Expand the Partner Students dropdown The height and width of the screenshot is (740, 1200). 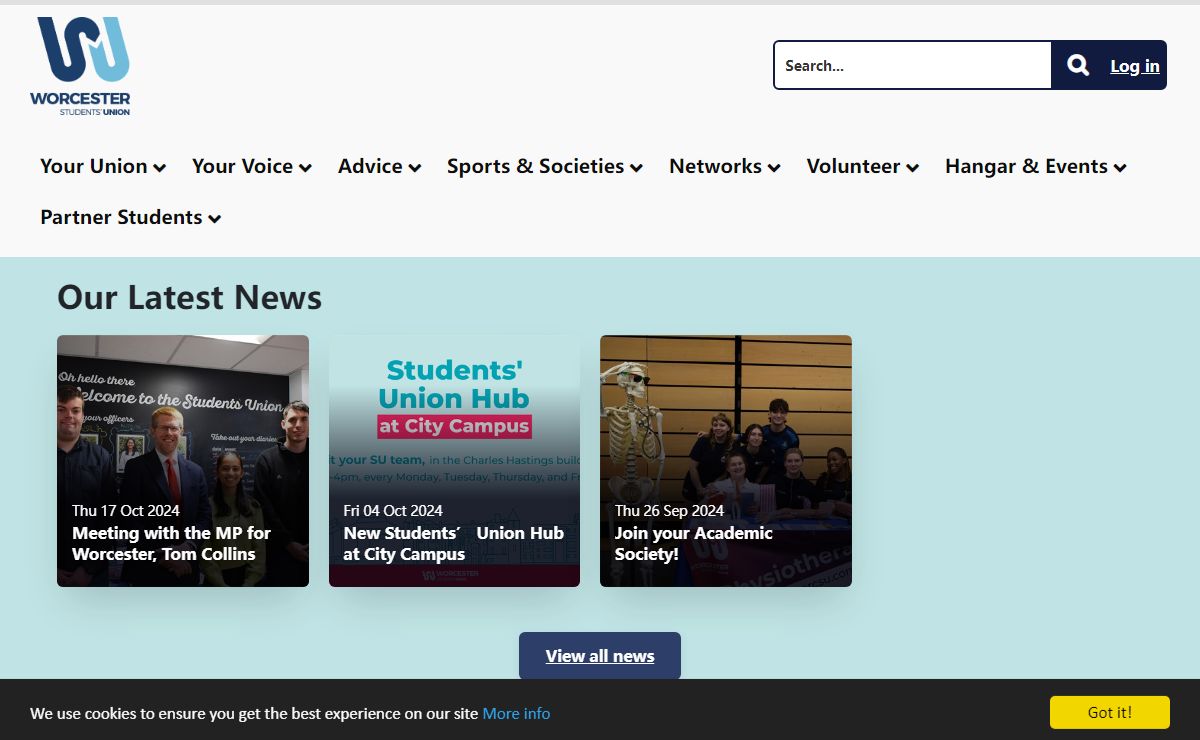(131, 218)
